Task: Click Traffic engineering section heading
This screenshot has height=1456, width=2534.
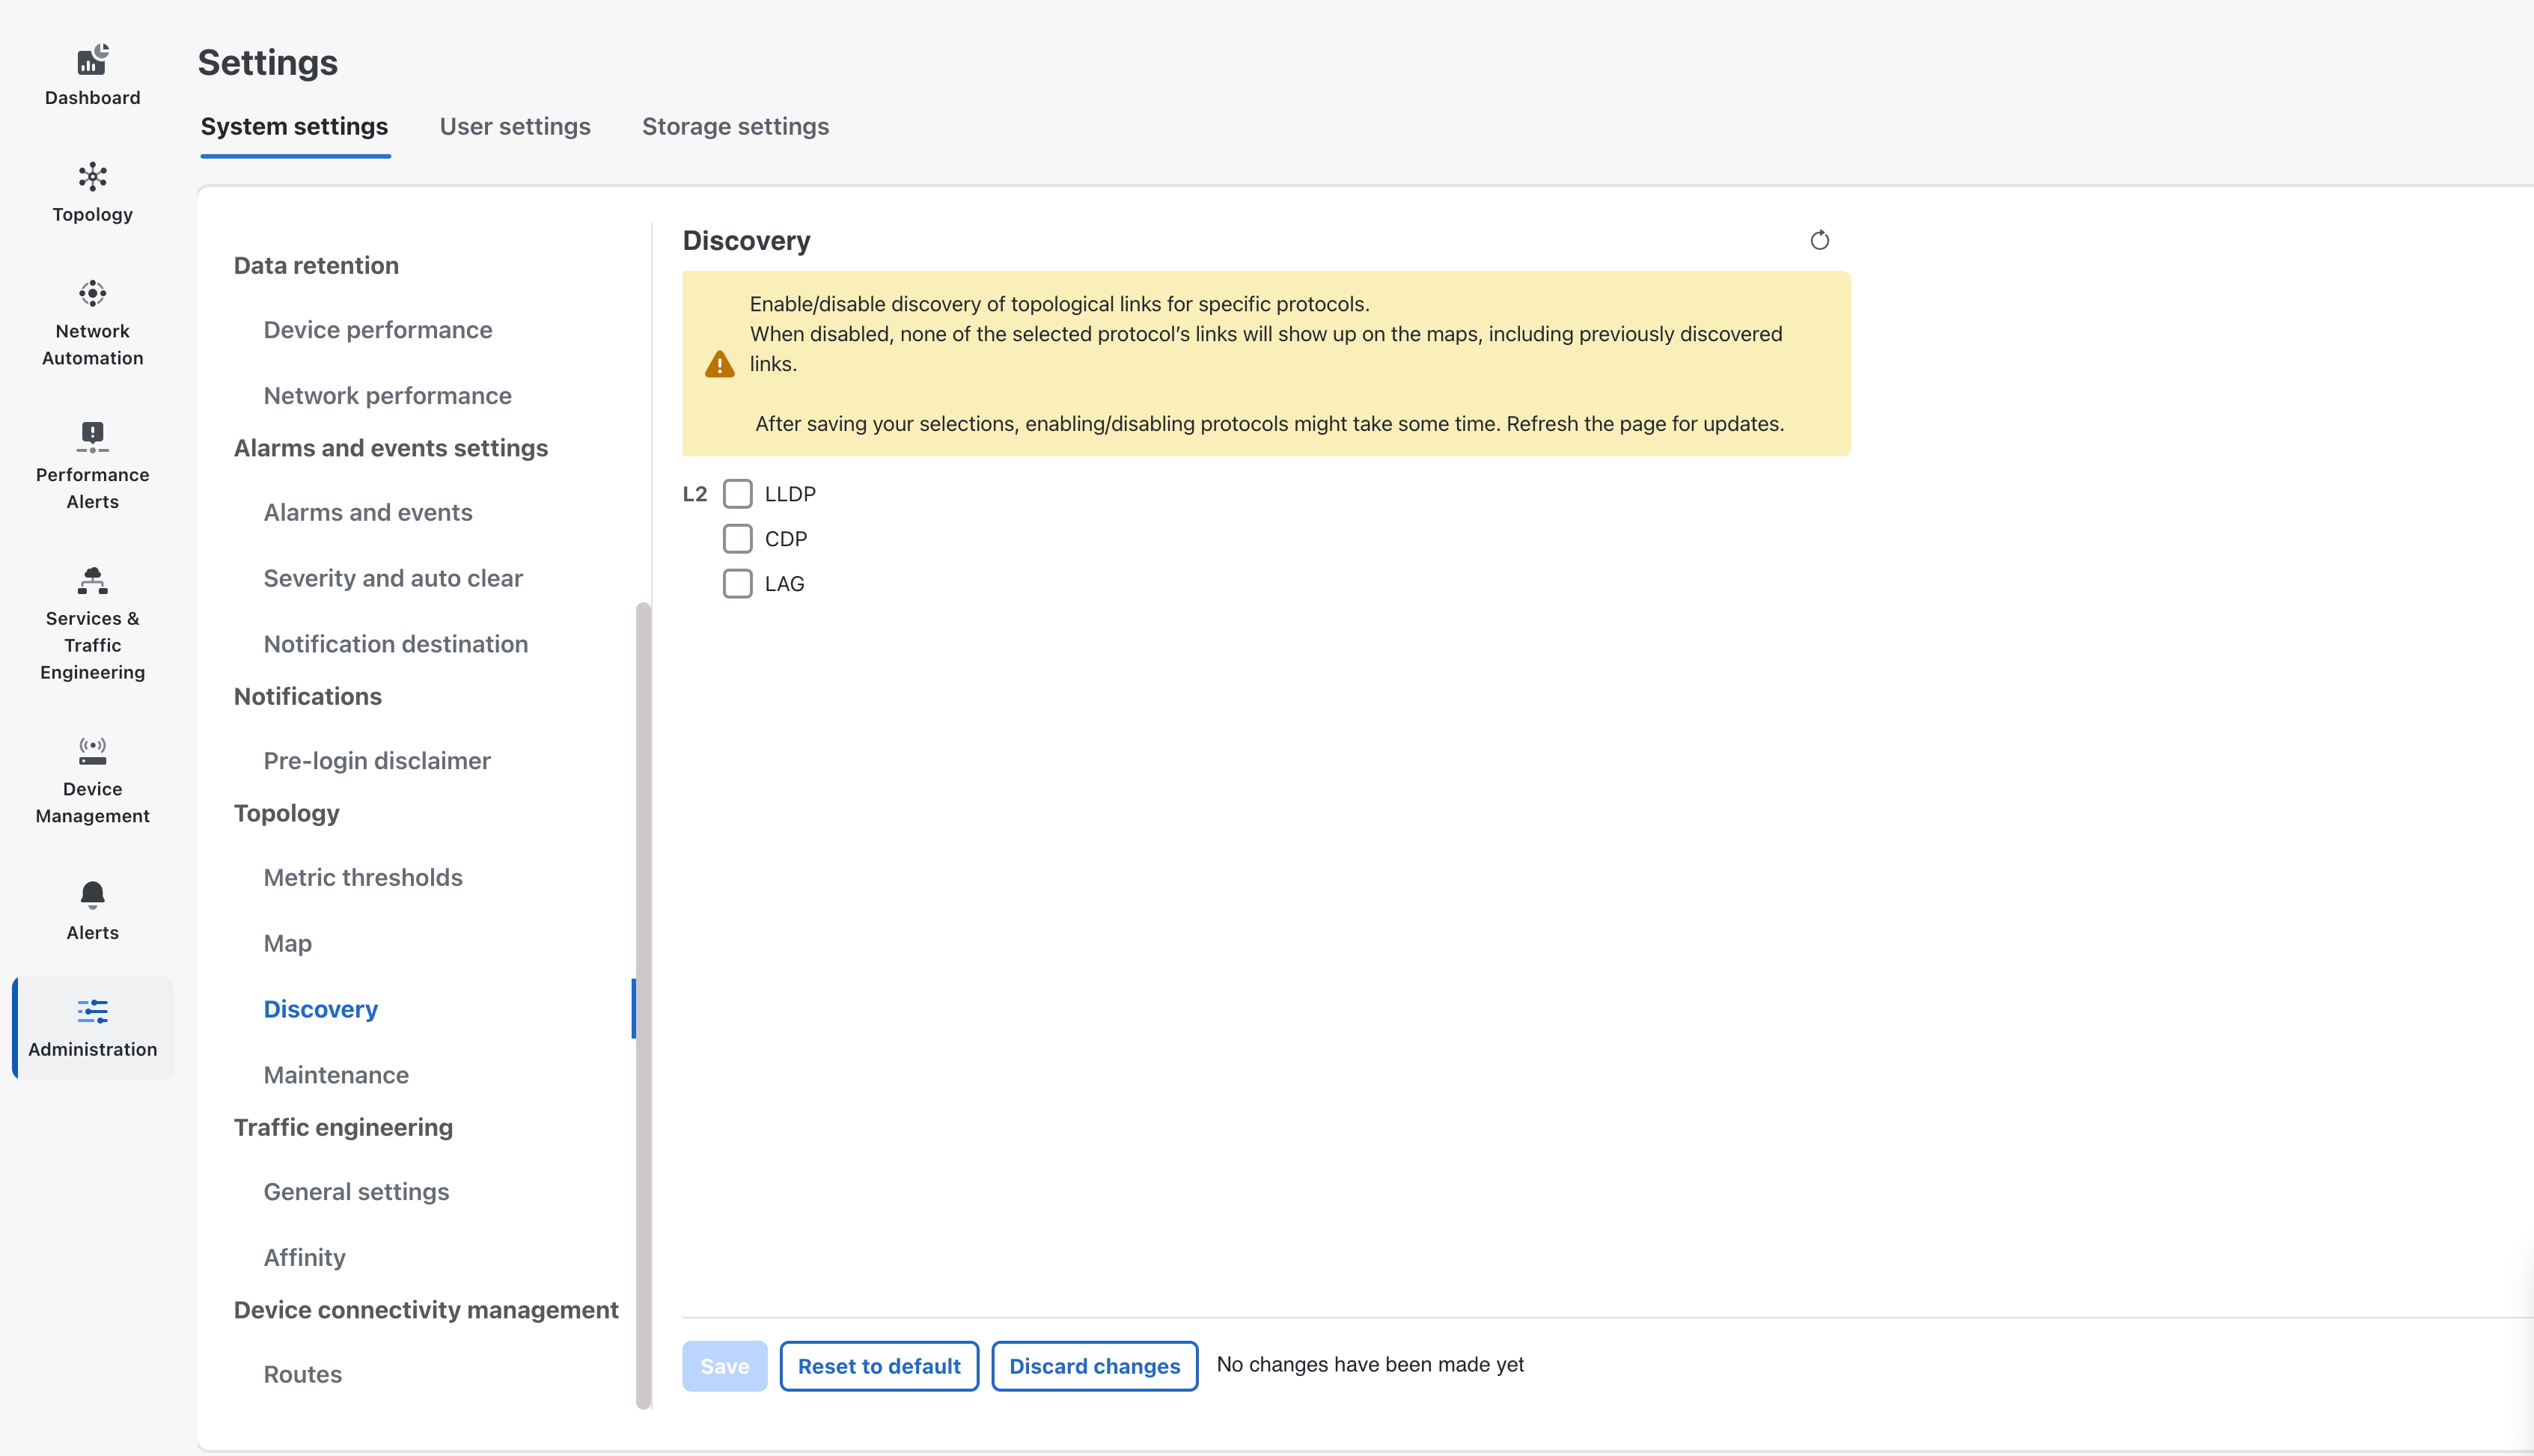Action: (342, 1127)
